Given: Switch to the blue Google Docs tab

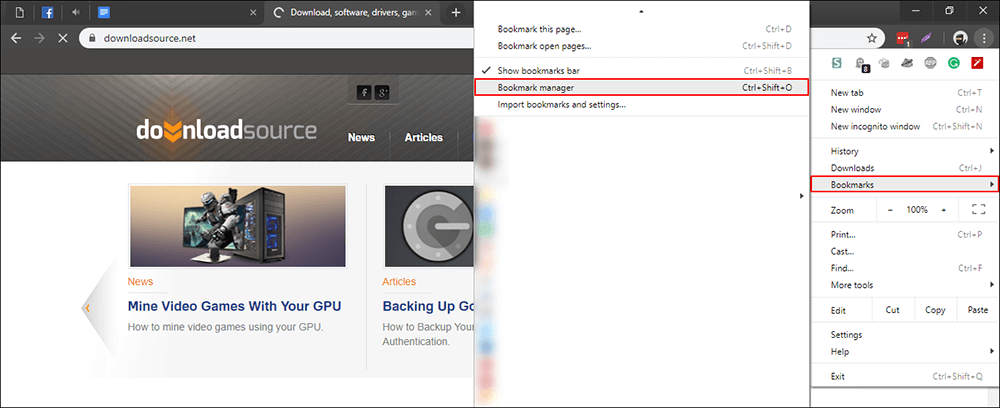Looking at the screenshot, I should click(105, 12).
